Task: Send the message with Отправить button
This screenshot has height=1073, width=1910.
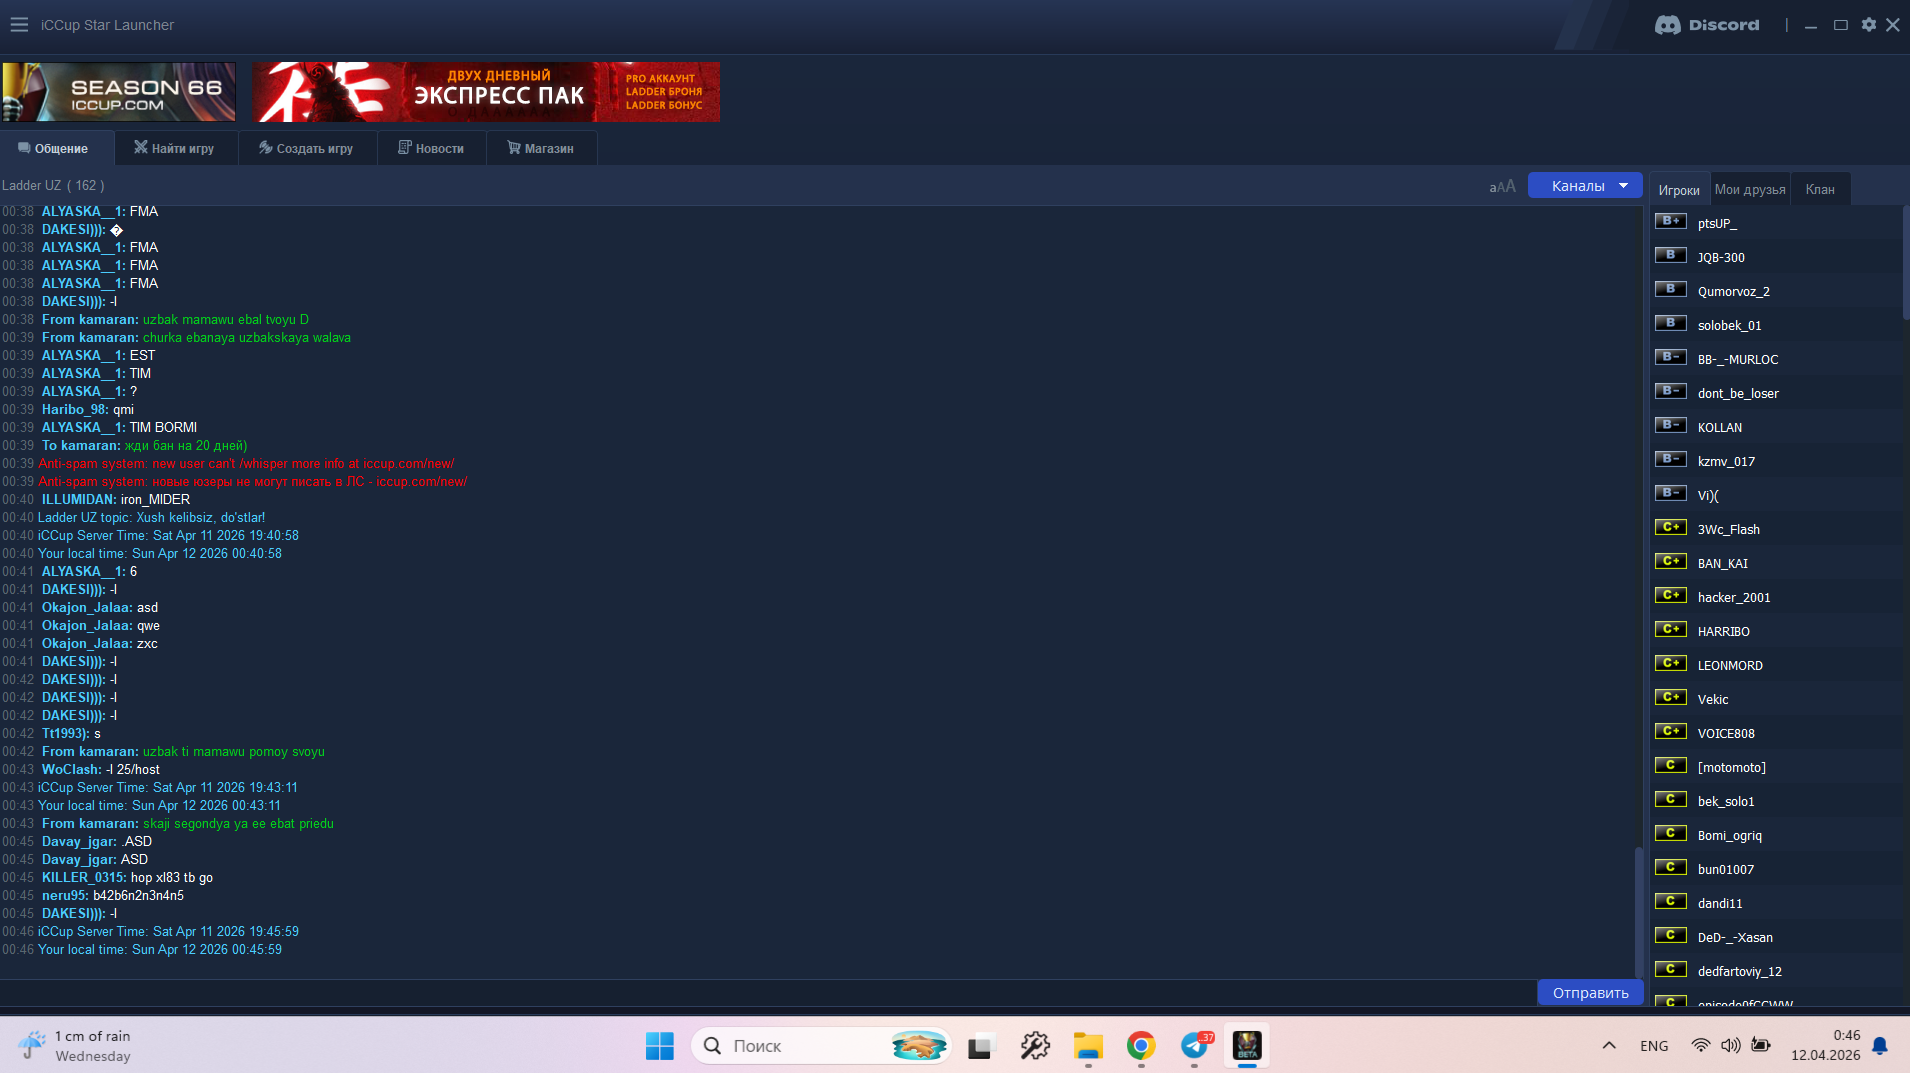Action: pyautogui.click(x=1590, y=993)
